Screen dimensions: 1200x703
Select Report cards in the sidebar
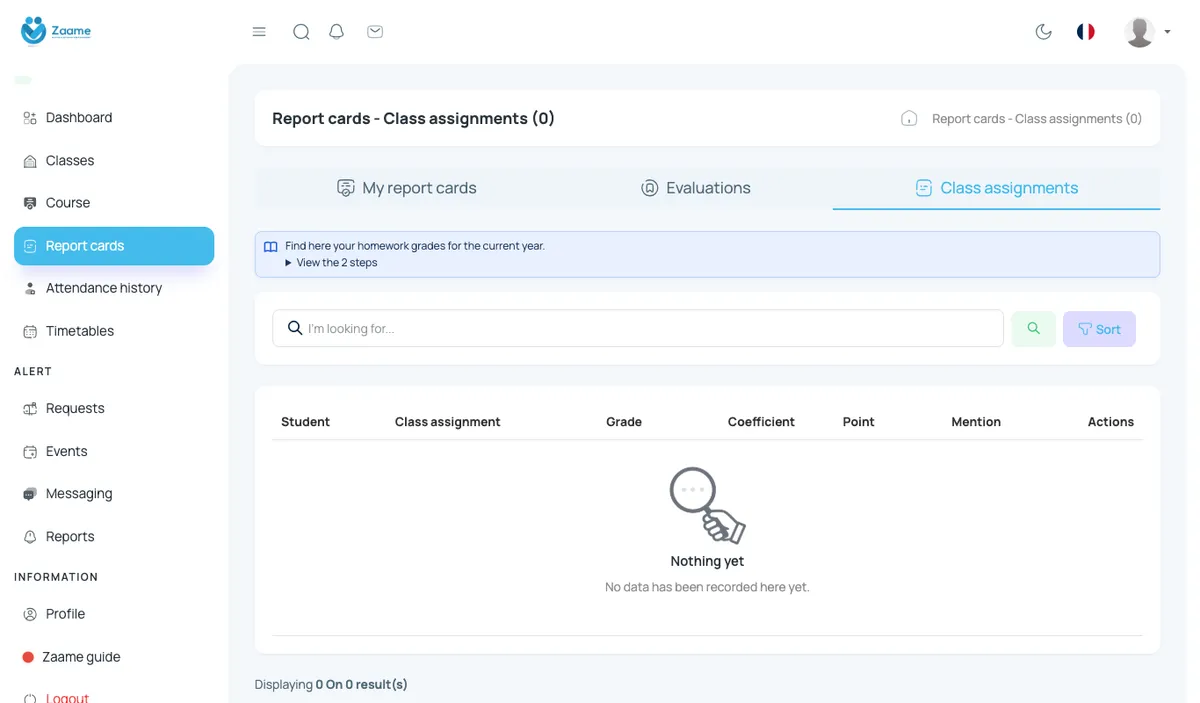click(x=114, y=246)
